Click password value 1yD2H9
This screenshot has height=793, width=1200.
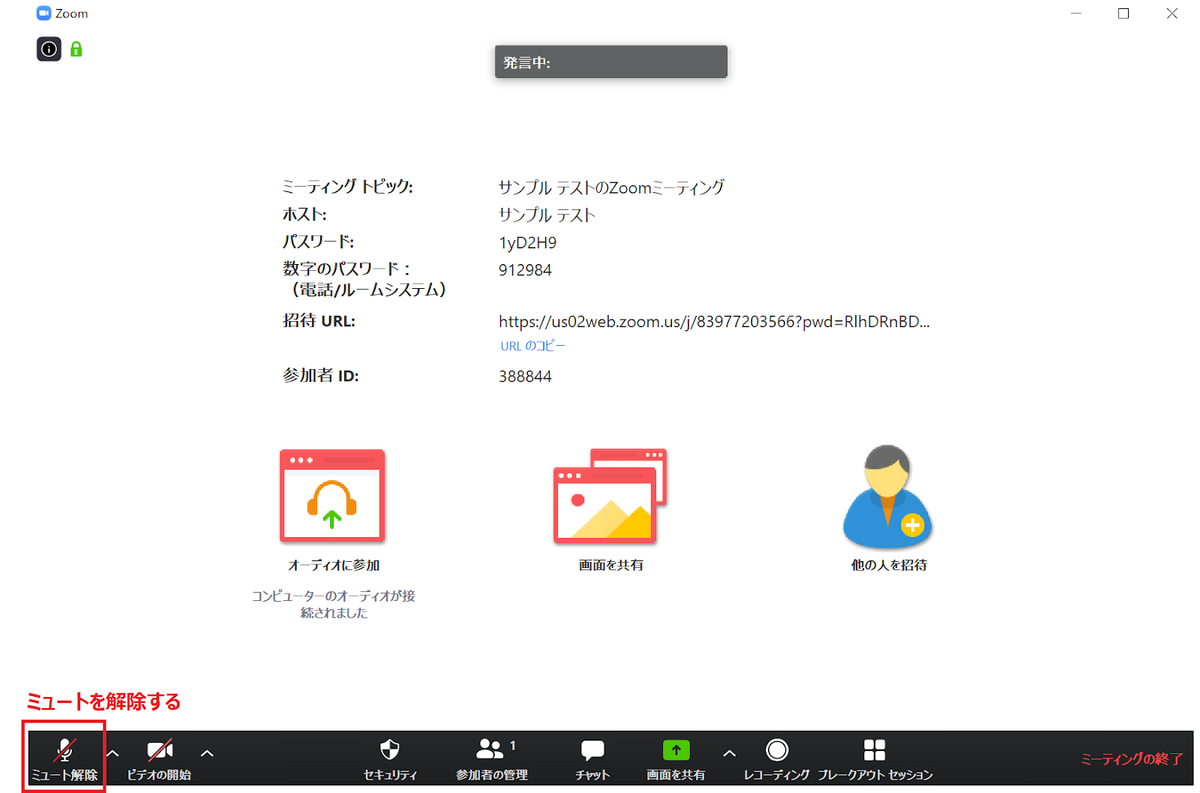click(526, 242)
